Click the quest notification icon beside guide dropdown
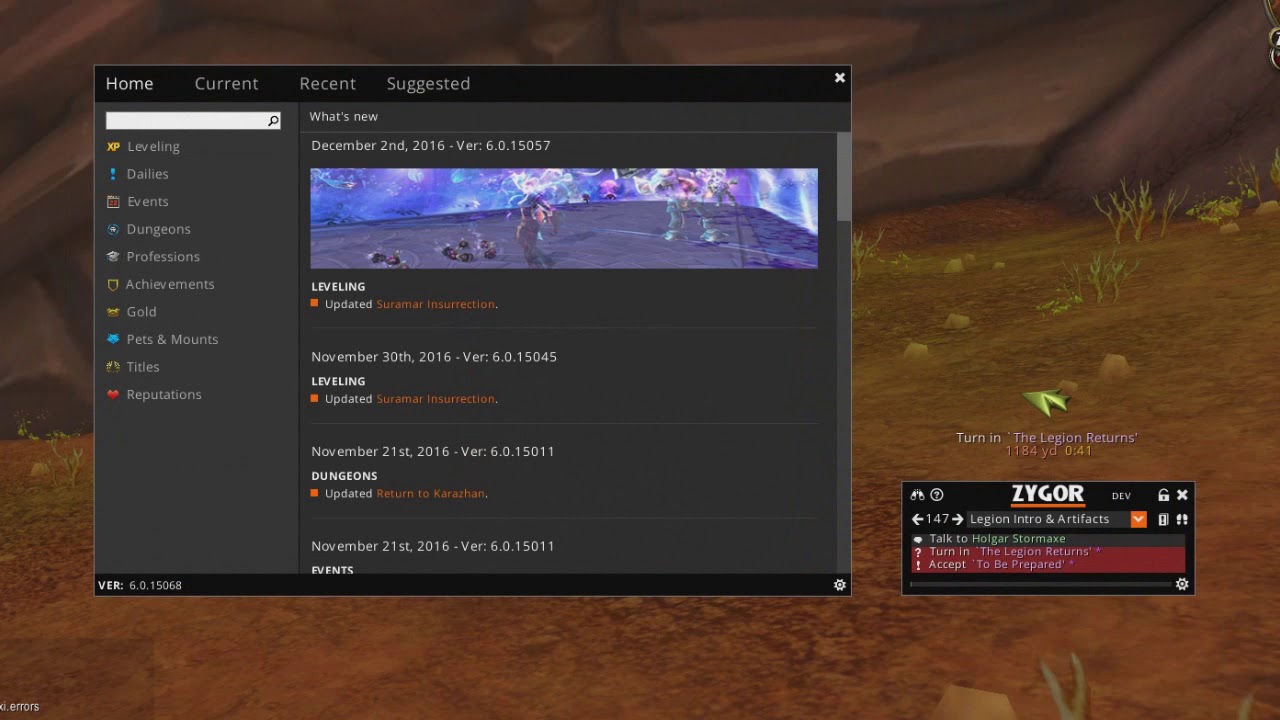Image resolution: width=1280 pixels, height=720 pixels. [x=1163, y=519]
